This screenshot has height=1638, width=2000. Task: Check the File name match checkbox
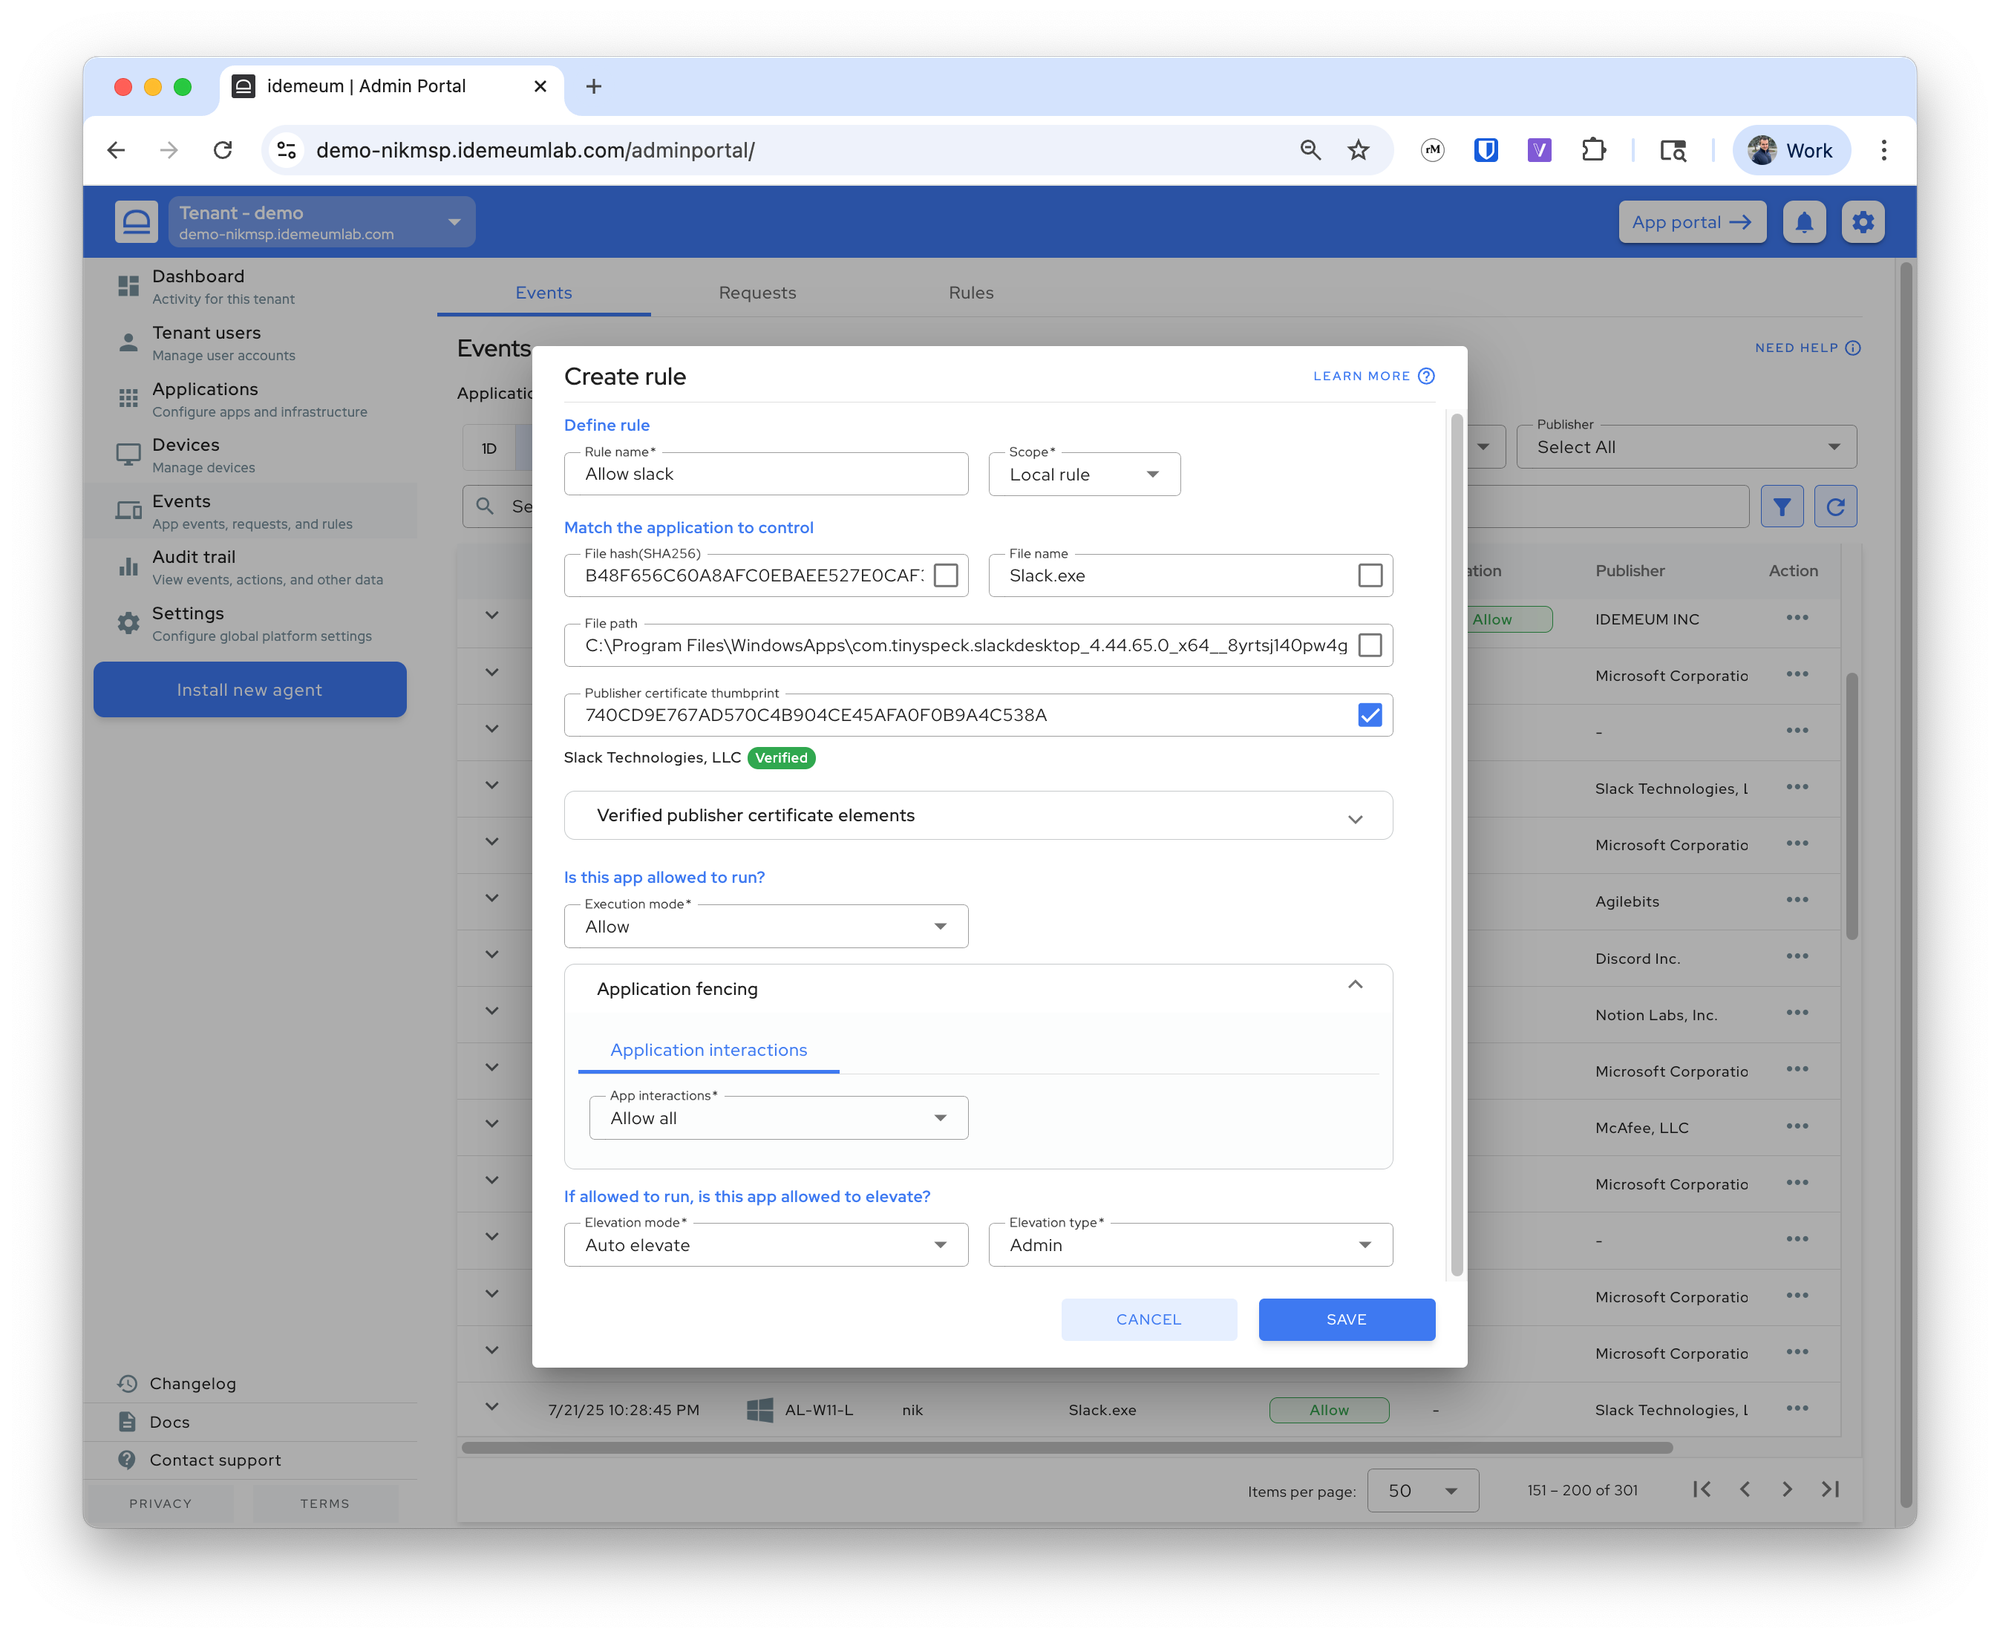tap(1370, 575)
